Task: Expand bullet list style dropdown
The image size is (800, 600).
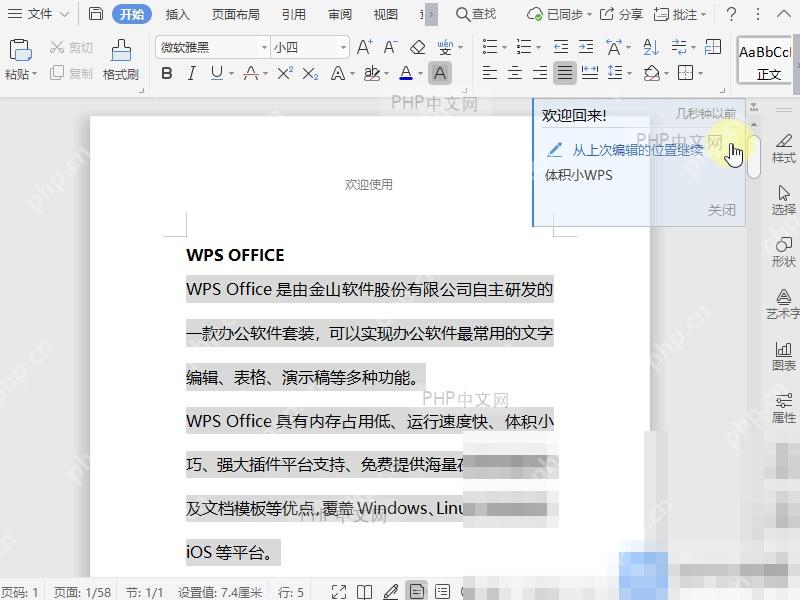Action: pyautogui.click(x=504, y=47)
